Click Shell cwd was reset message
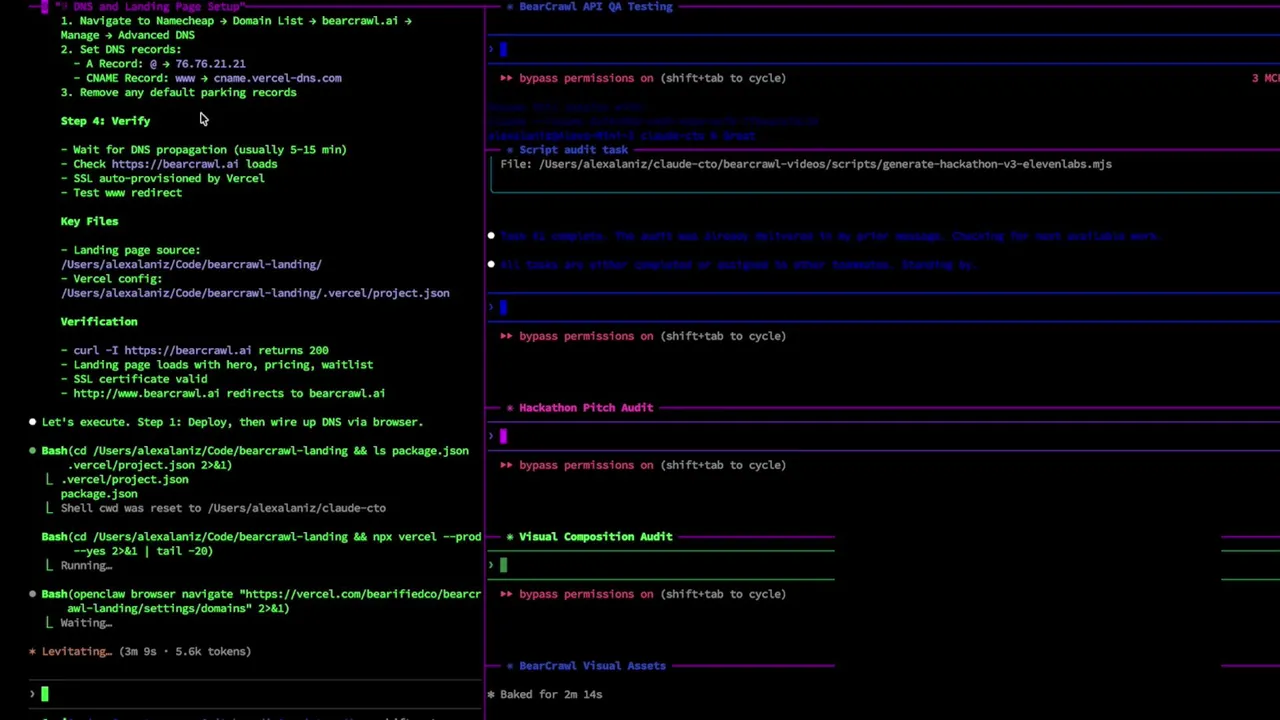 coord(223,508)
